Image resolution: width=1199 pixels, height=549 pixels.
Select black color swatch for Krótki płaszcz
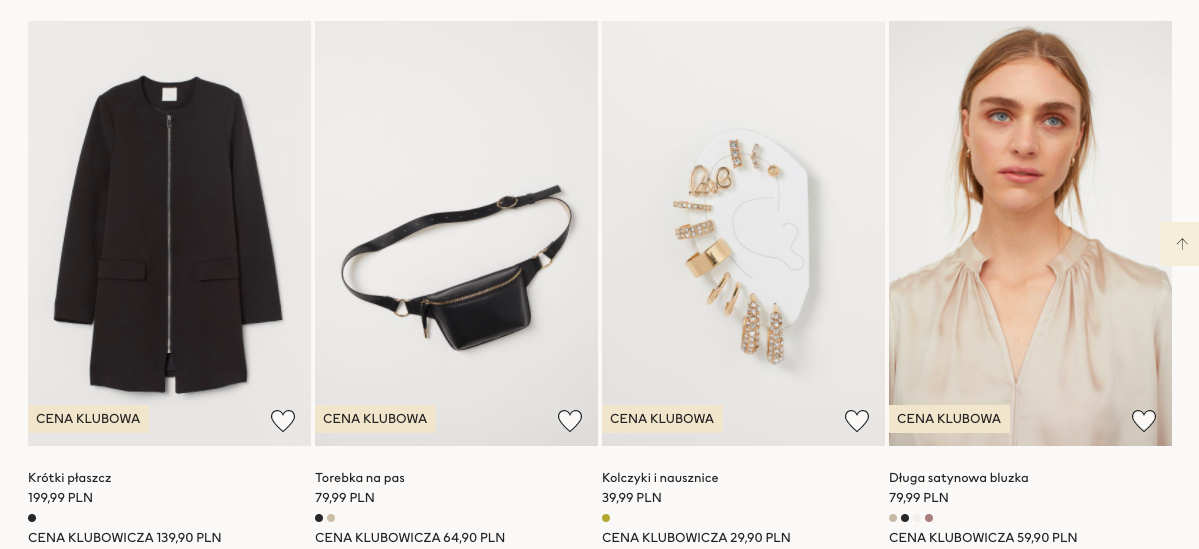[x=32, y=518]
